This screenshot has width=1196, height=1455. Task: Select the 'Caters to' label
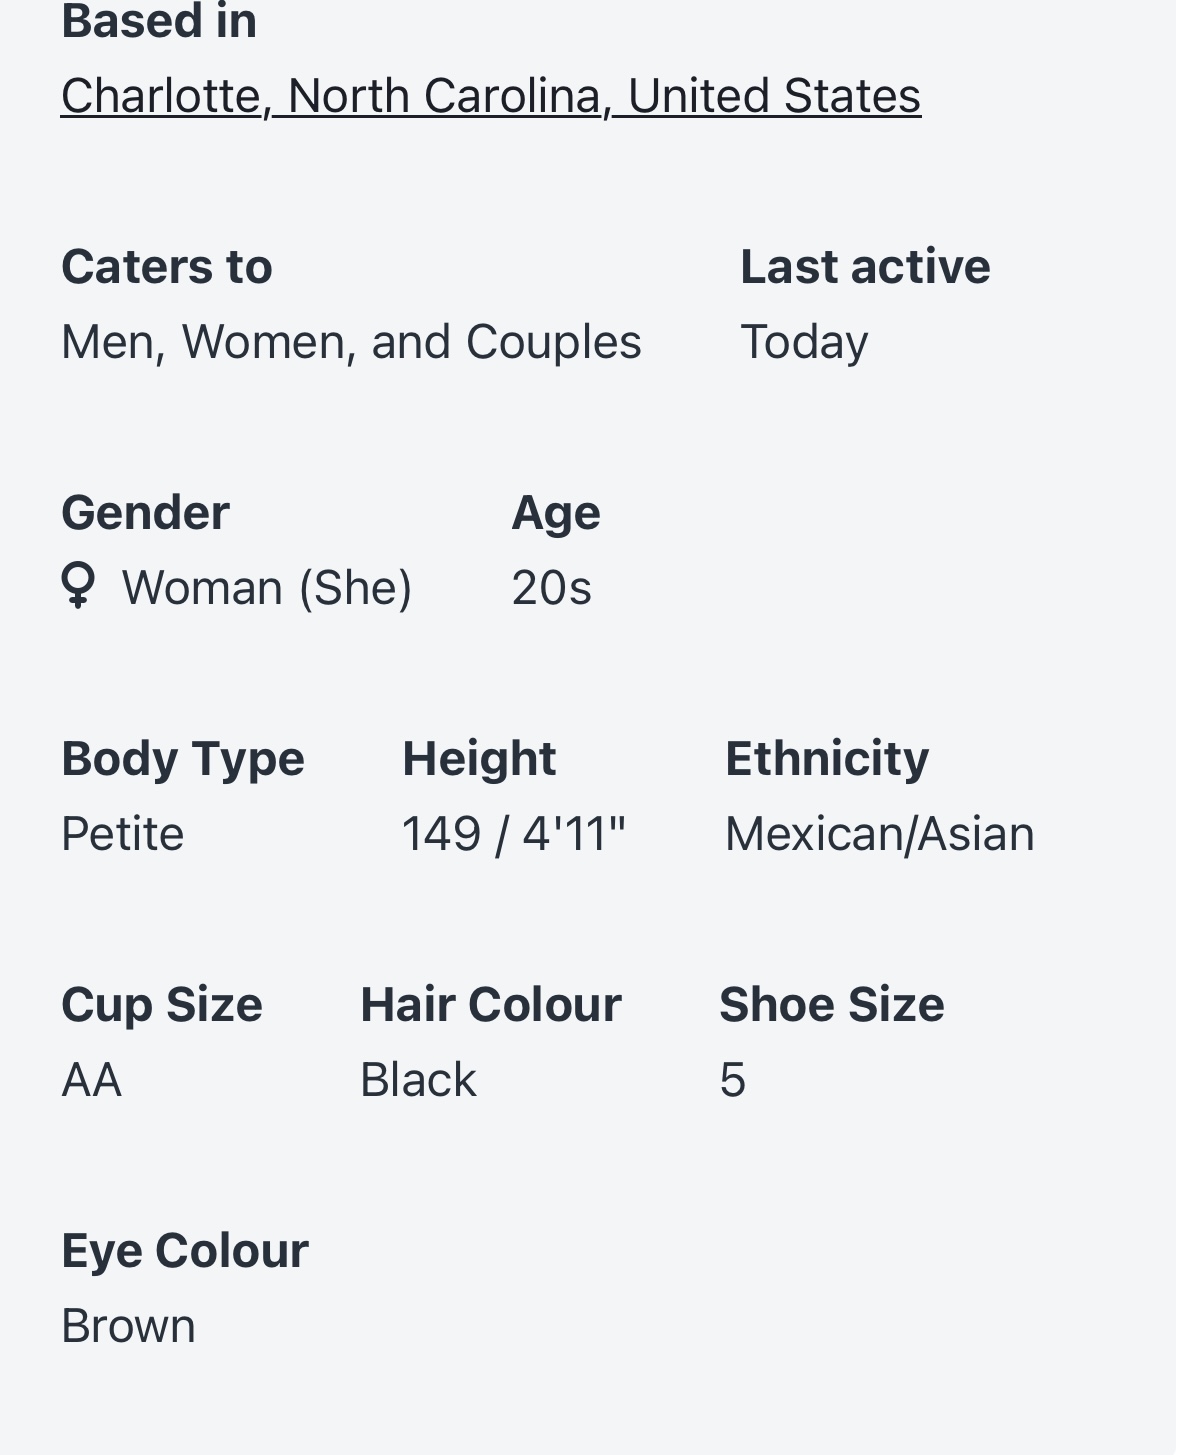(167, 267)
